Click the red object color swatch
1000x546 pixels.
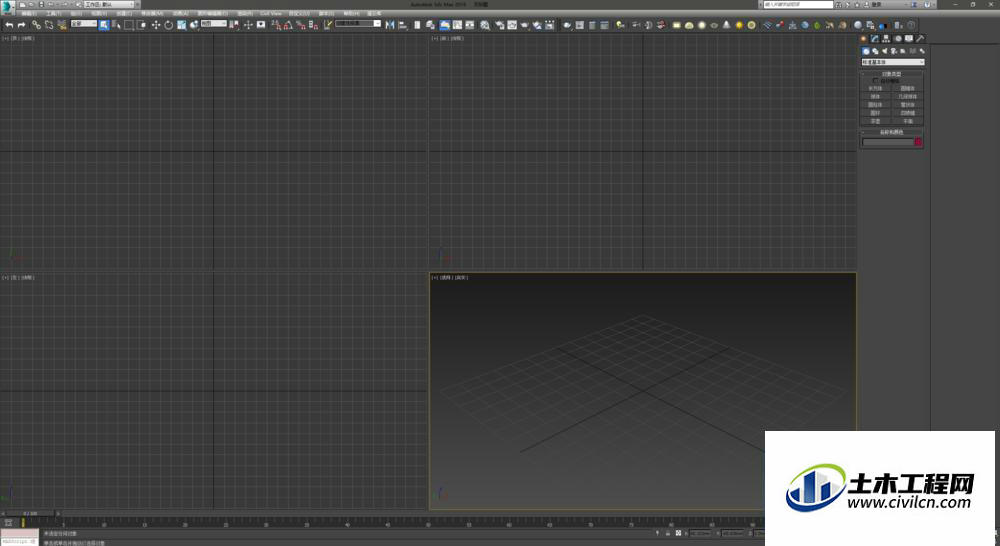click(x=918, y=142)
